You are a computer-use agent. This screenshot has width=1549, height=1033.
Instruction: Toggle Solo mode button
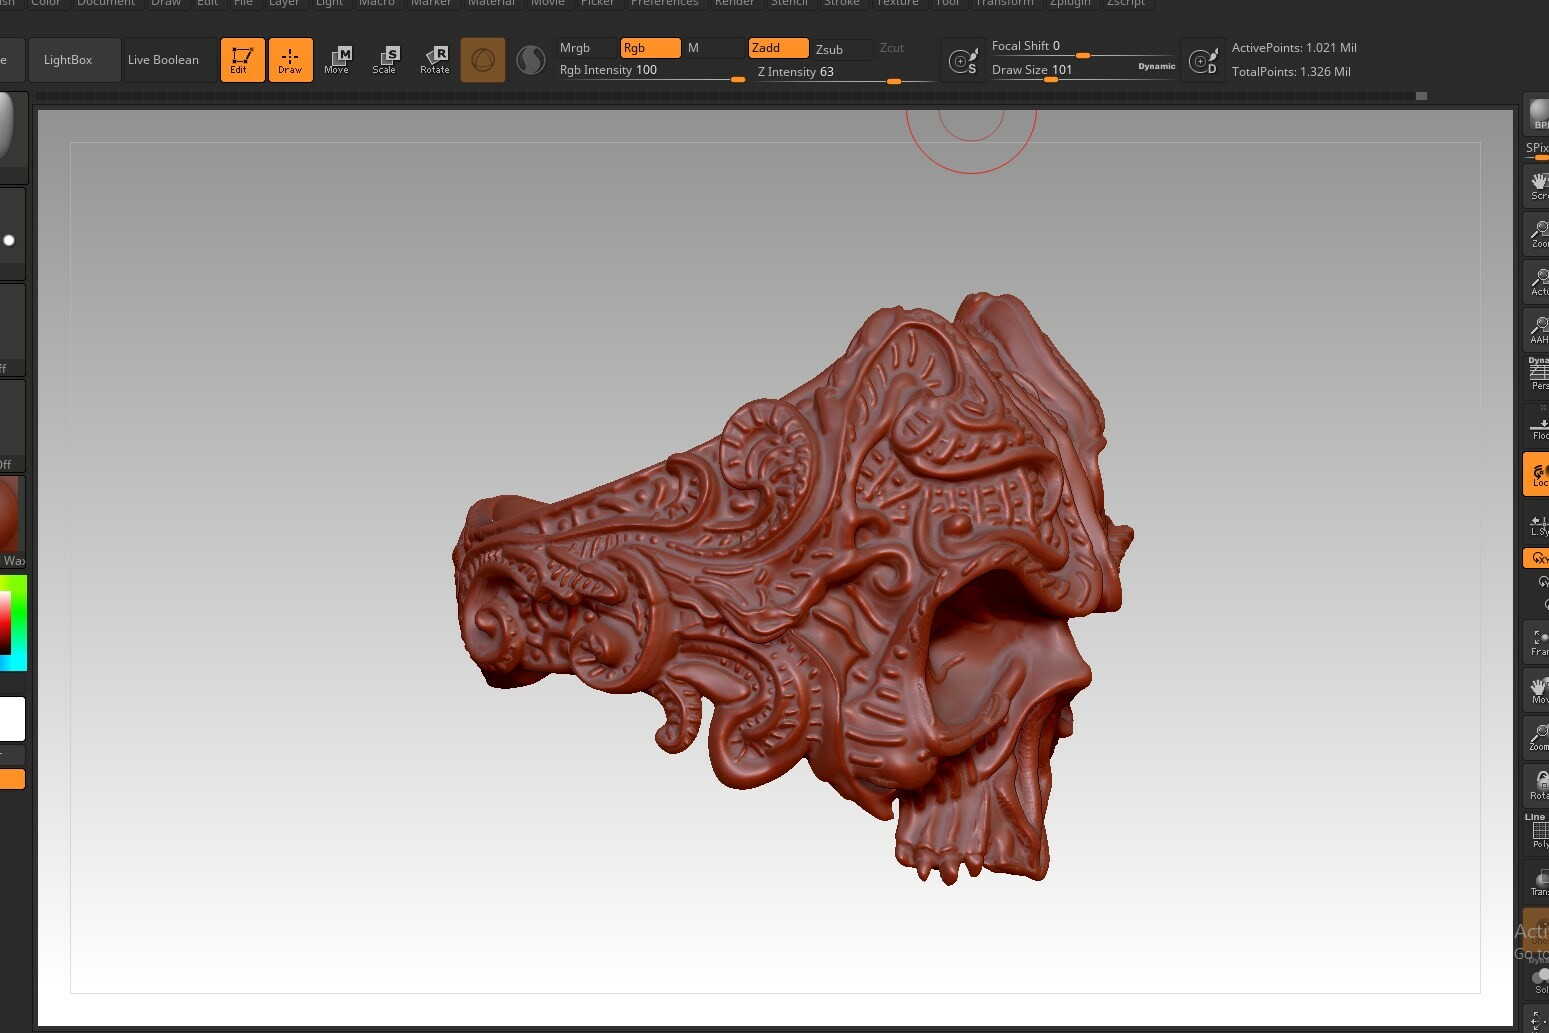coord(1538,980)
